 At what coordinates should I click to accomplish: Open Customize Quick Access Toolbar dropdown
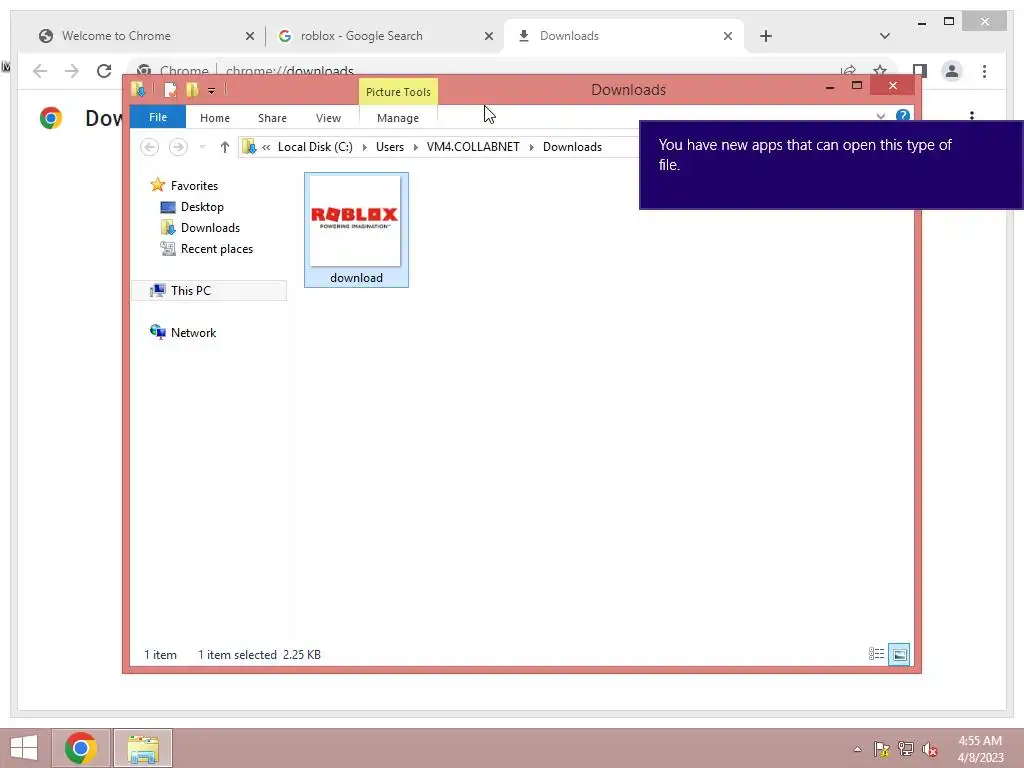tap(211, 91)
